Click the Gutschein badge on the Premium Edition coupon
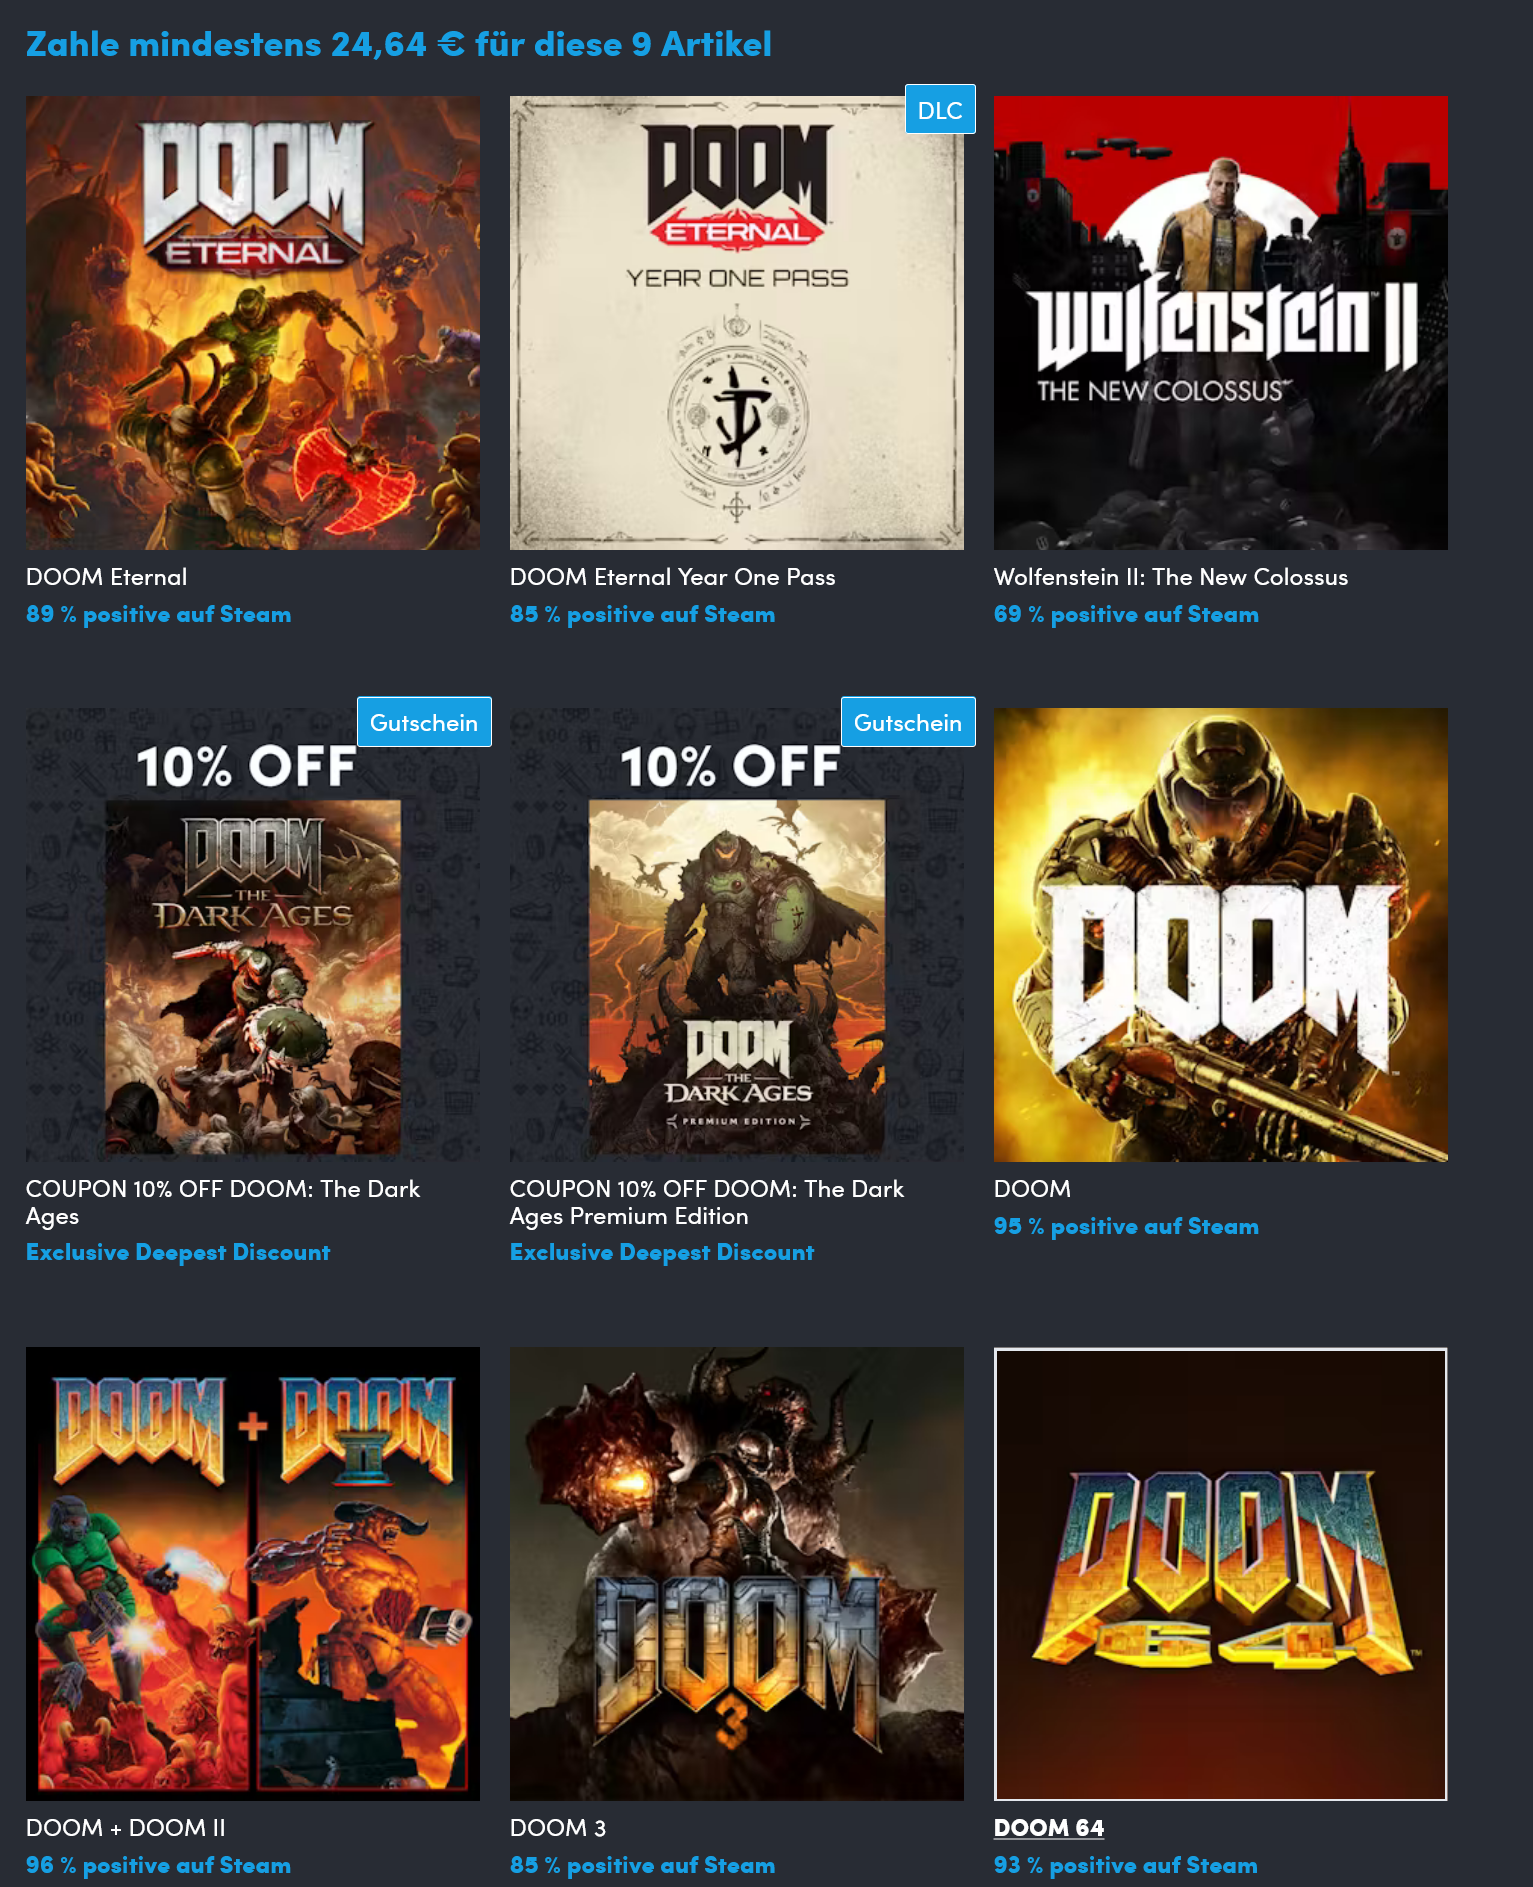This screenshot has width=1533, height=1887. click(x=908, y=722)
